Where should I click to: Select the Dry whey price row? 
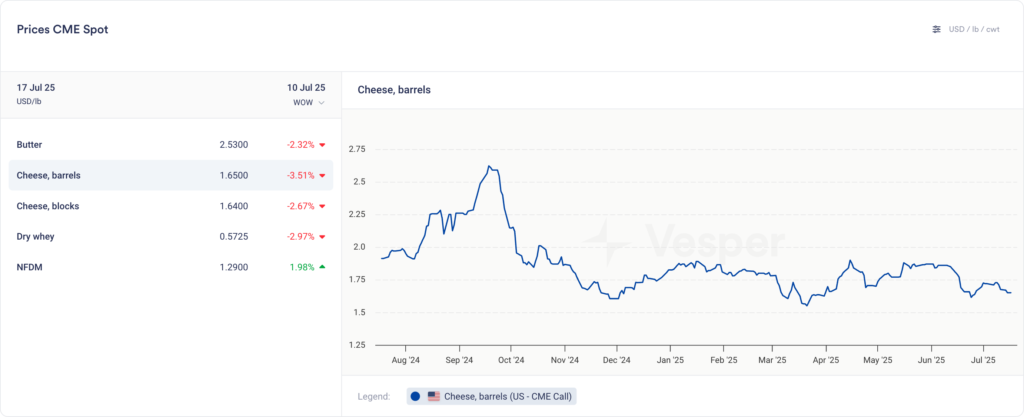pyautogui.click(x=170, y=237)
